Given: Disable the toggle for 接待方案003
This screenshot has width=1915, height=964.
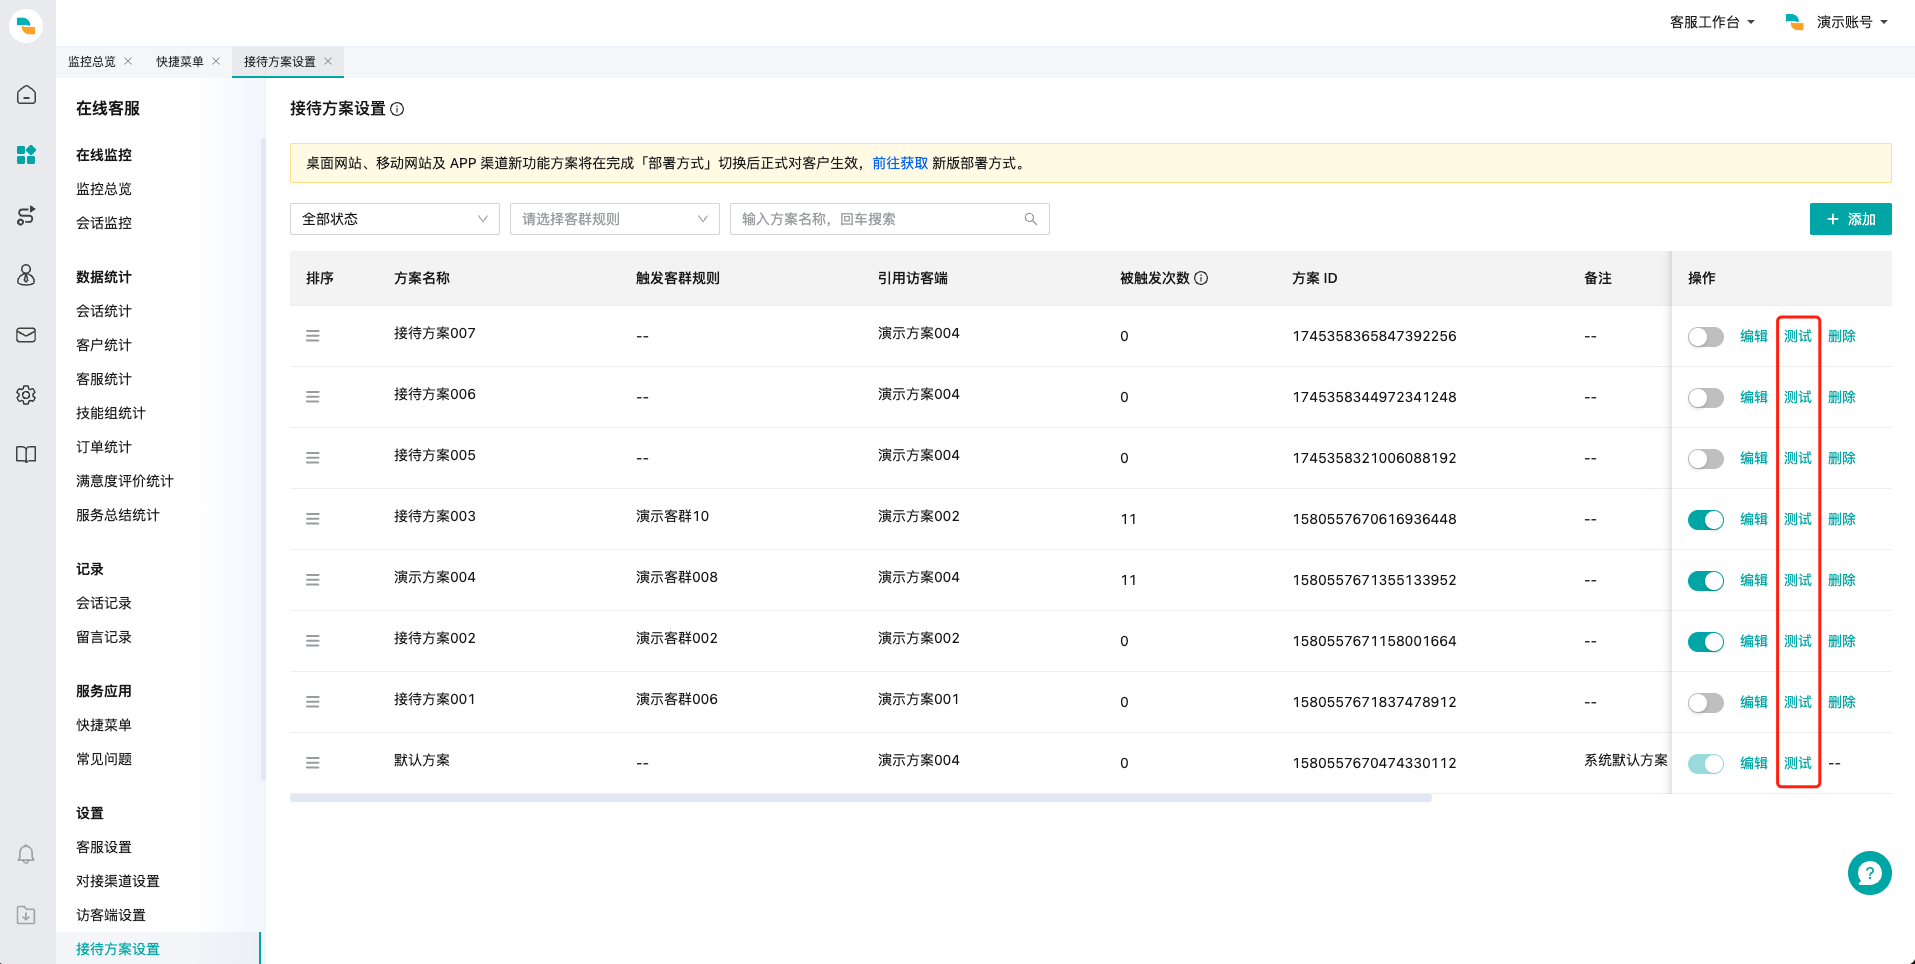Looking at the screenshot, I should coord(1706,520).
